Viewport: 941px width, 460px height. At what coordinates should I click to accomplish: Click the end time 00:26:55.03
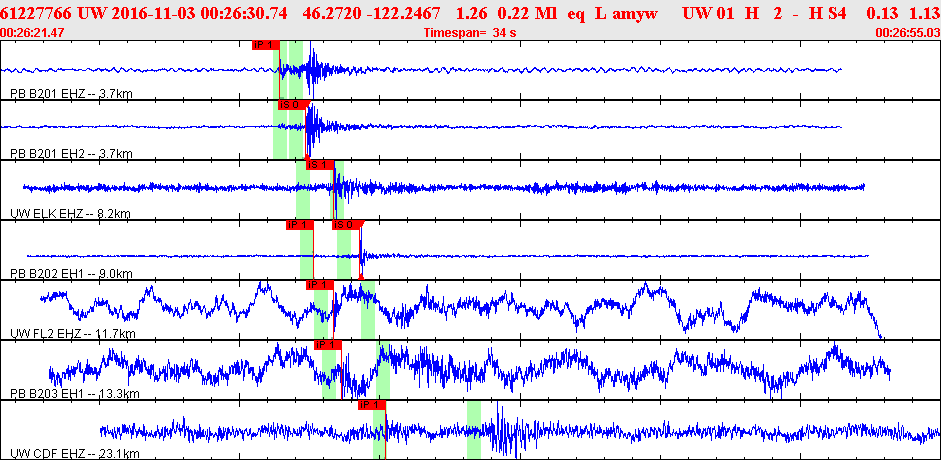pos(907,33)
